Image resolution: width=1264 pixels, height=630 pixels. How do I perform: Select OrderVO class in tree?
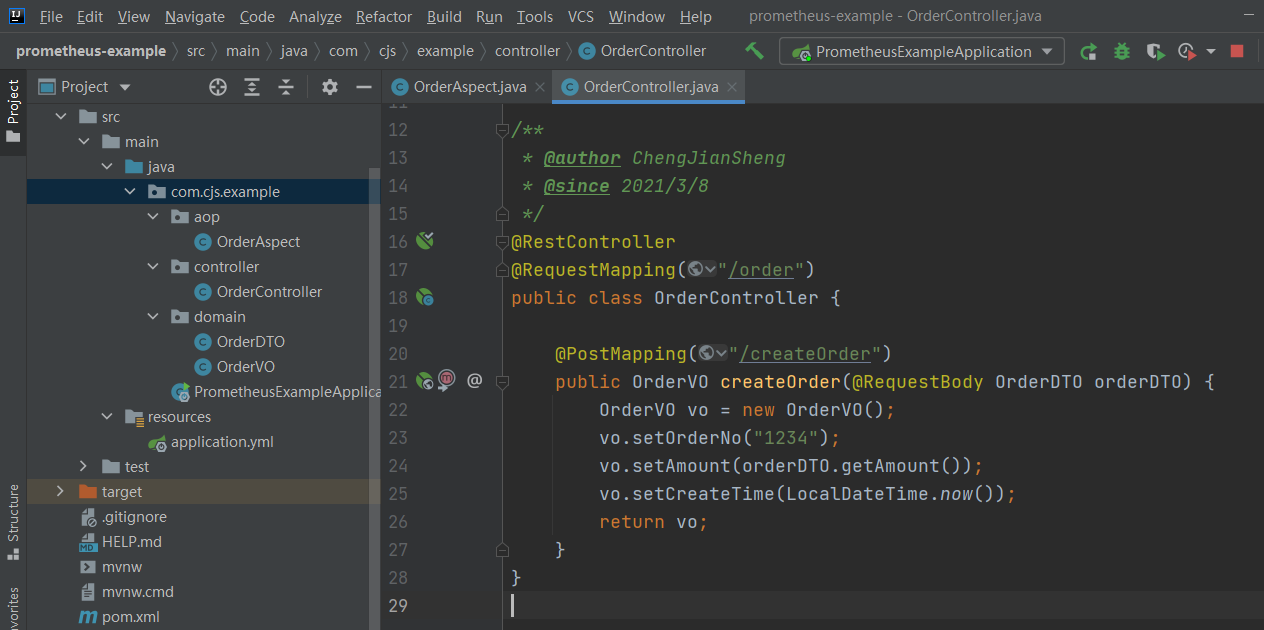pos(245,367)
